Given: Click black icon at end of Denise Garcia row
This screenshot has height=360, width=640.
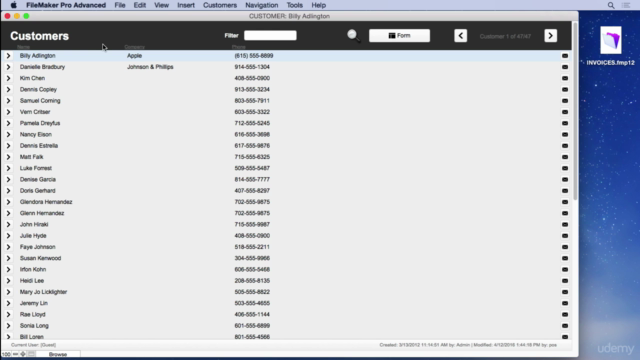Looking at the screenshot, I should [565, 179].
